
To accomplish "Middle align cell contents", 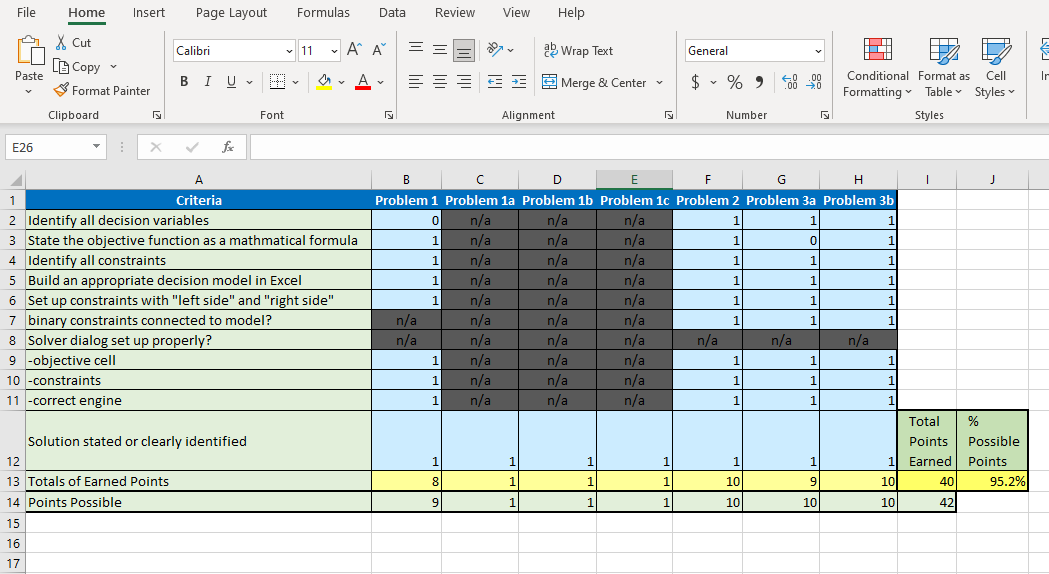I will (x=440, y=50).
